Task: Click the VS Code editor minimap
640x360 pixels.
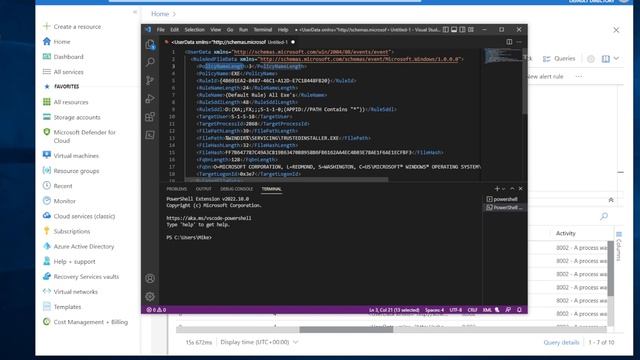Action: tap(502, 56)
